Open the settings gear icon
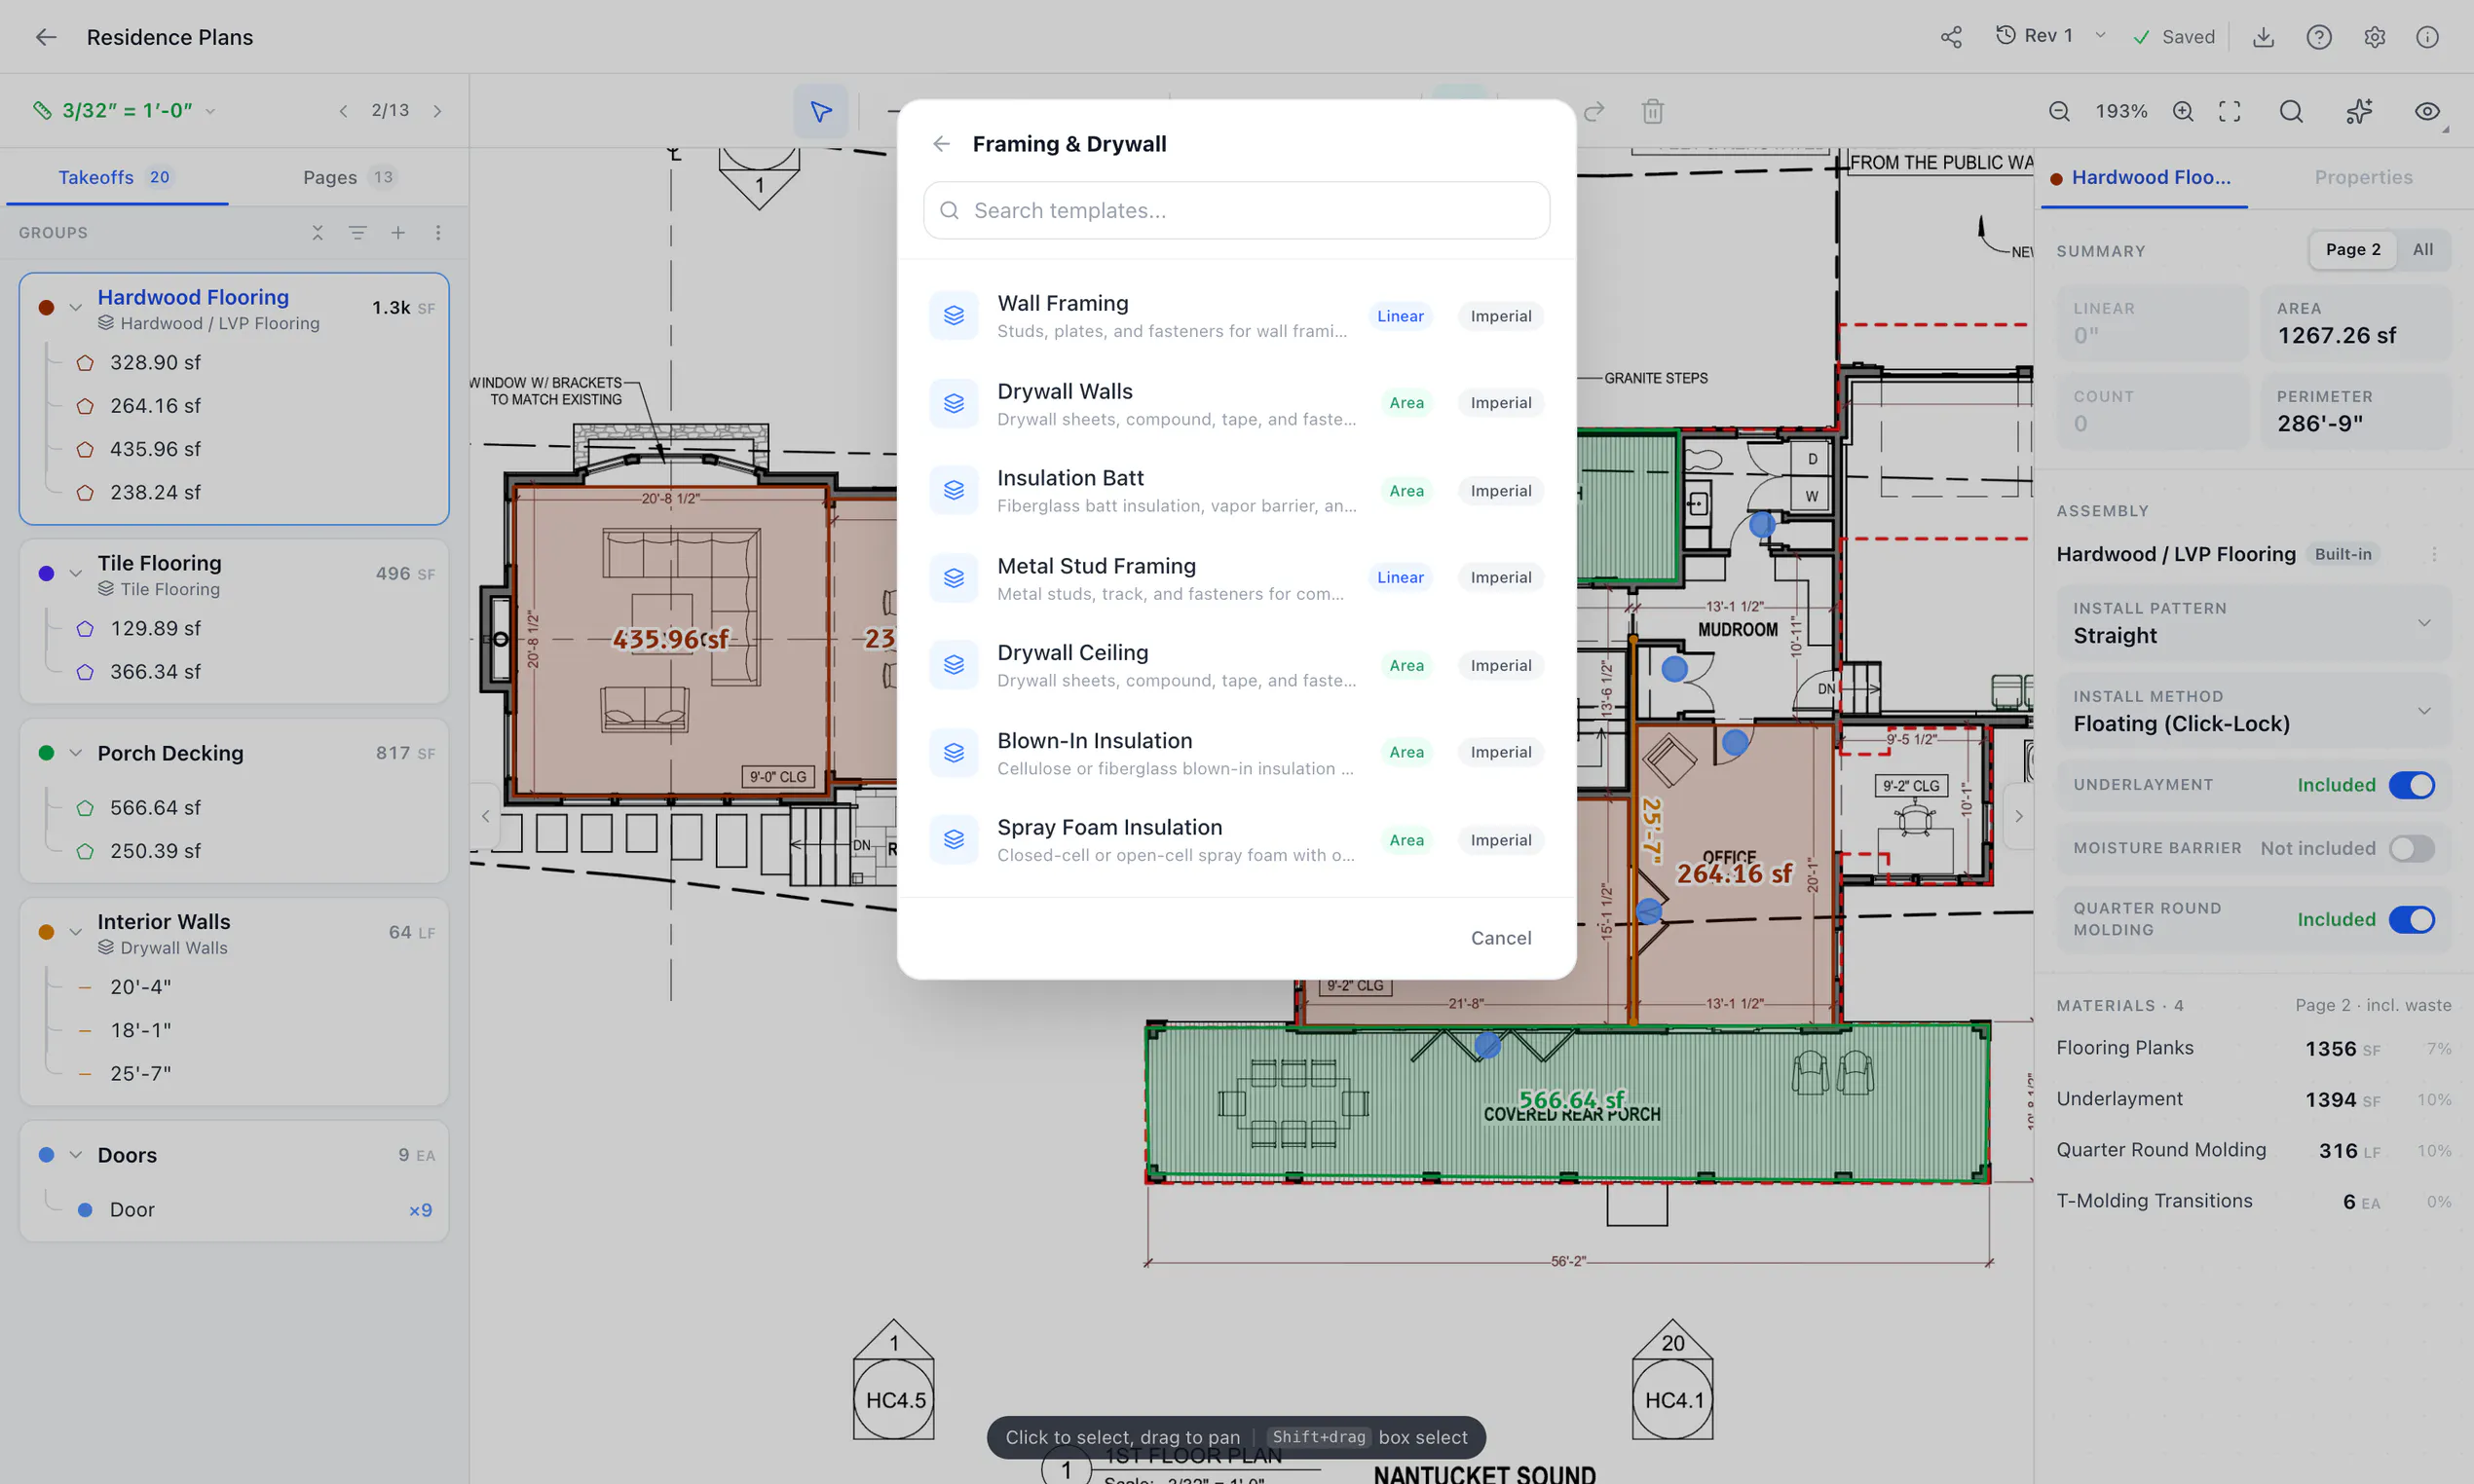Screen dimensions: 2474x1484 point(2374,37)
